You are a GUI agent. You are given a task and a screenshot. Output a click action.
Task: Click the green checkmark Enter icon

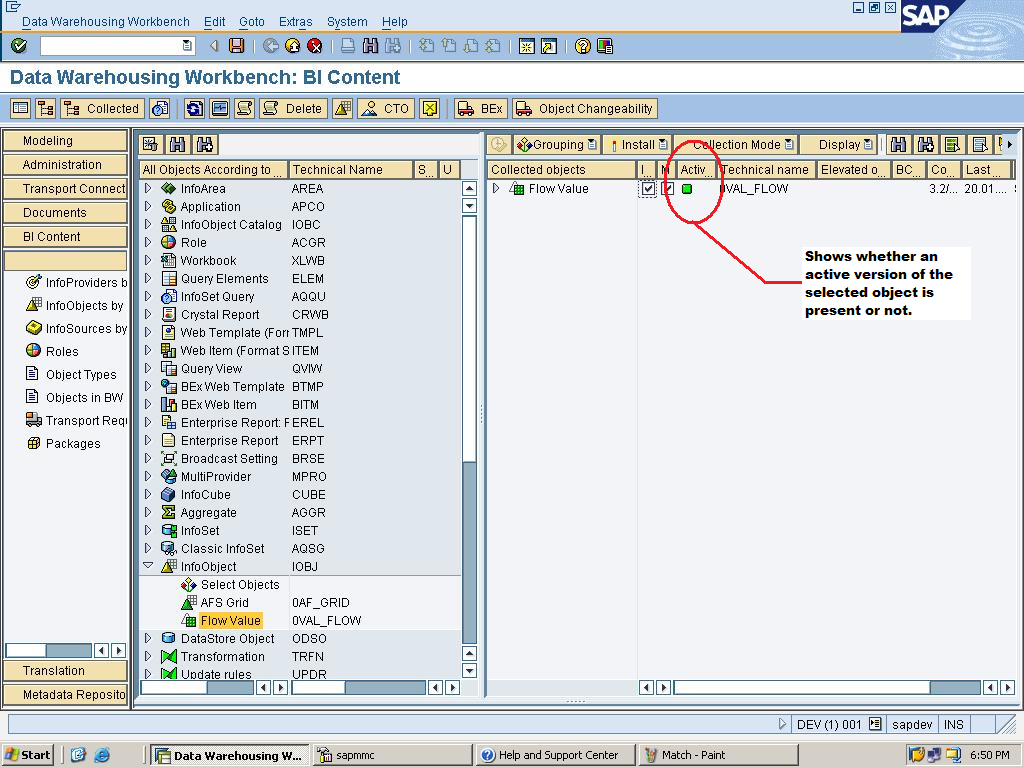[19, 46]
